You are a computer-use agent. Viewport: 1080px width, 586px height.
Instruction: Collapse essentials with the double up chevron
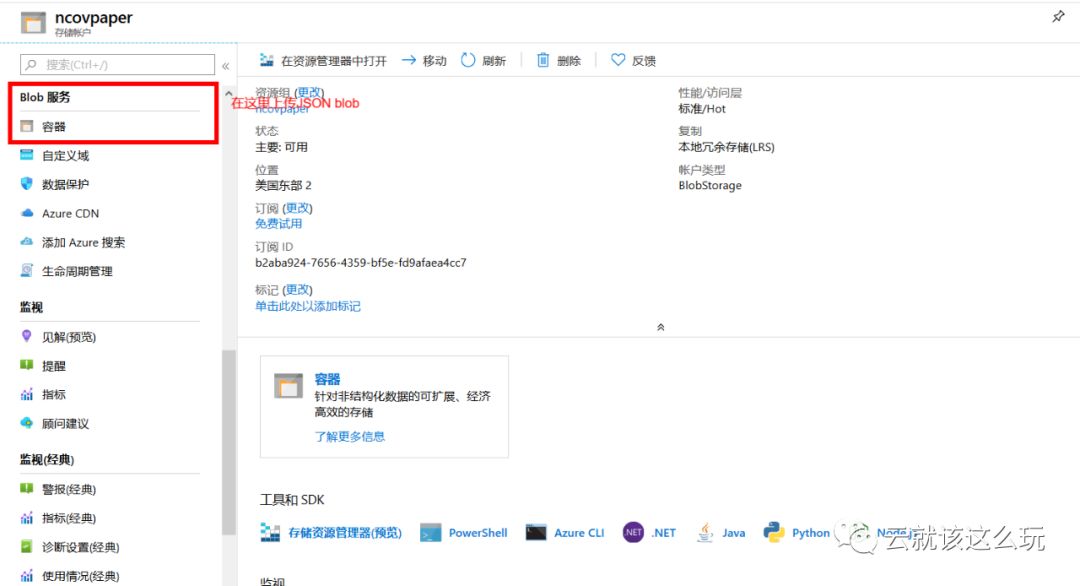(661, 327)
